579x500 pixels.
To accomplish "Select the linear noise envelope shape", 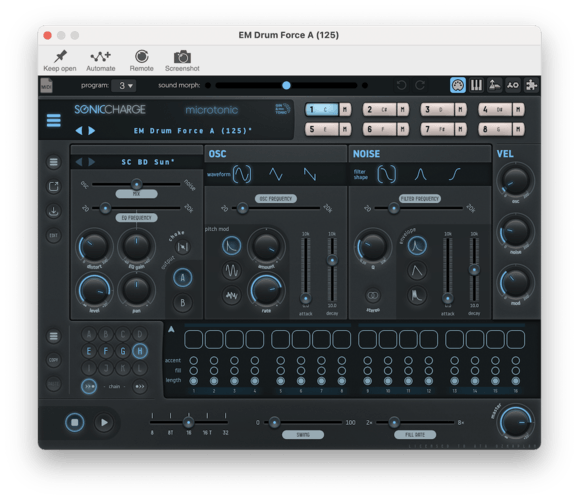I will click(x=417, y=271).
